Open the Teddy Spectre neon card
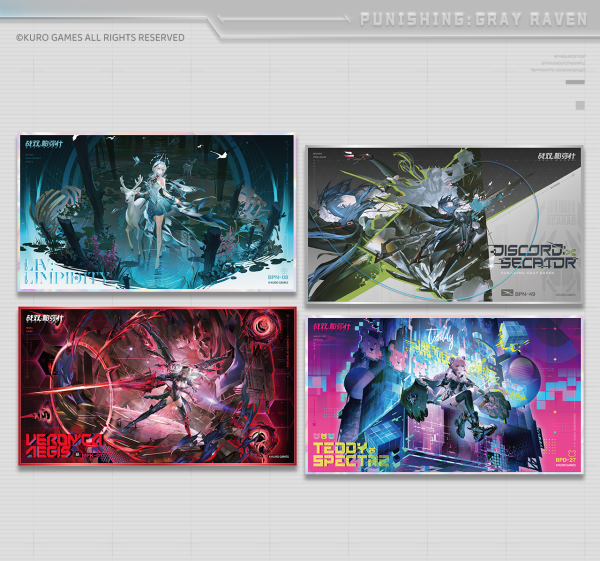This screenshot has width=600, height=561. [445, 395]
